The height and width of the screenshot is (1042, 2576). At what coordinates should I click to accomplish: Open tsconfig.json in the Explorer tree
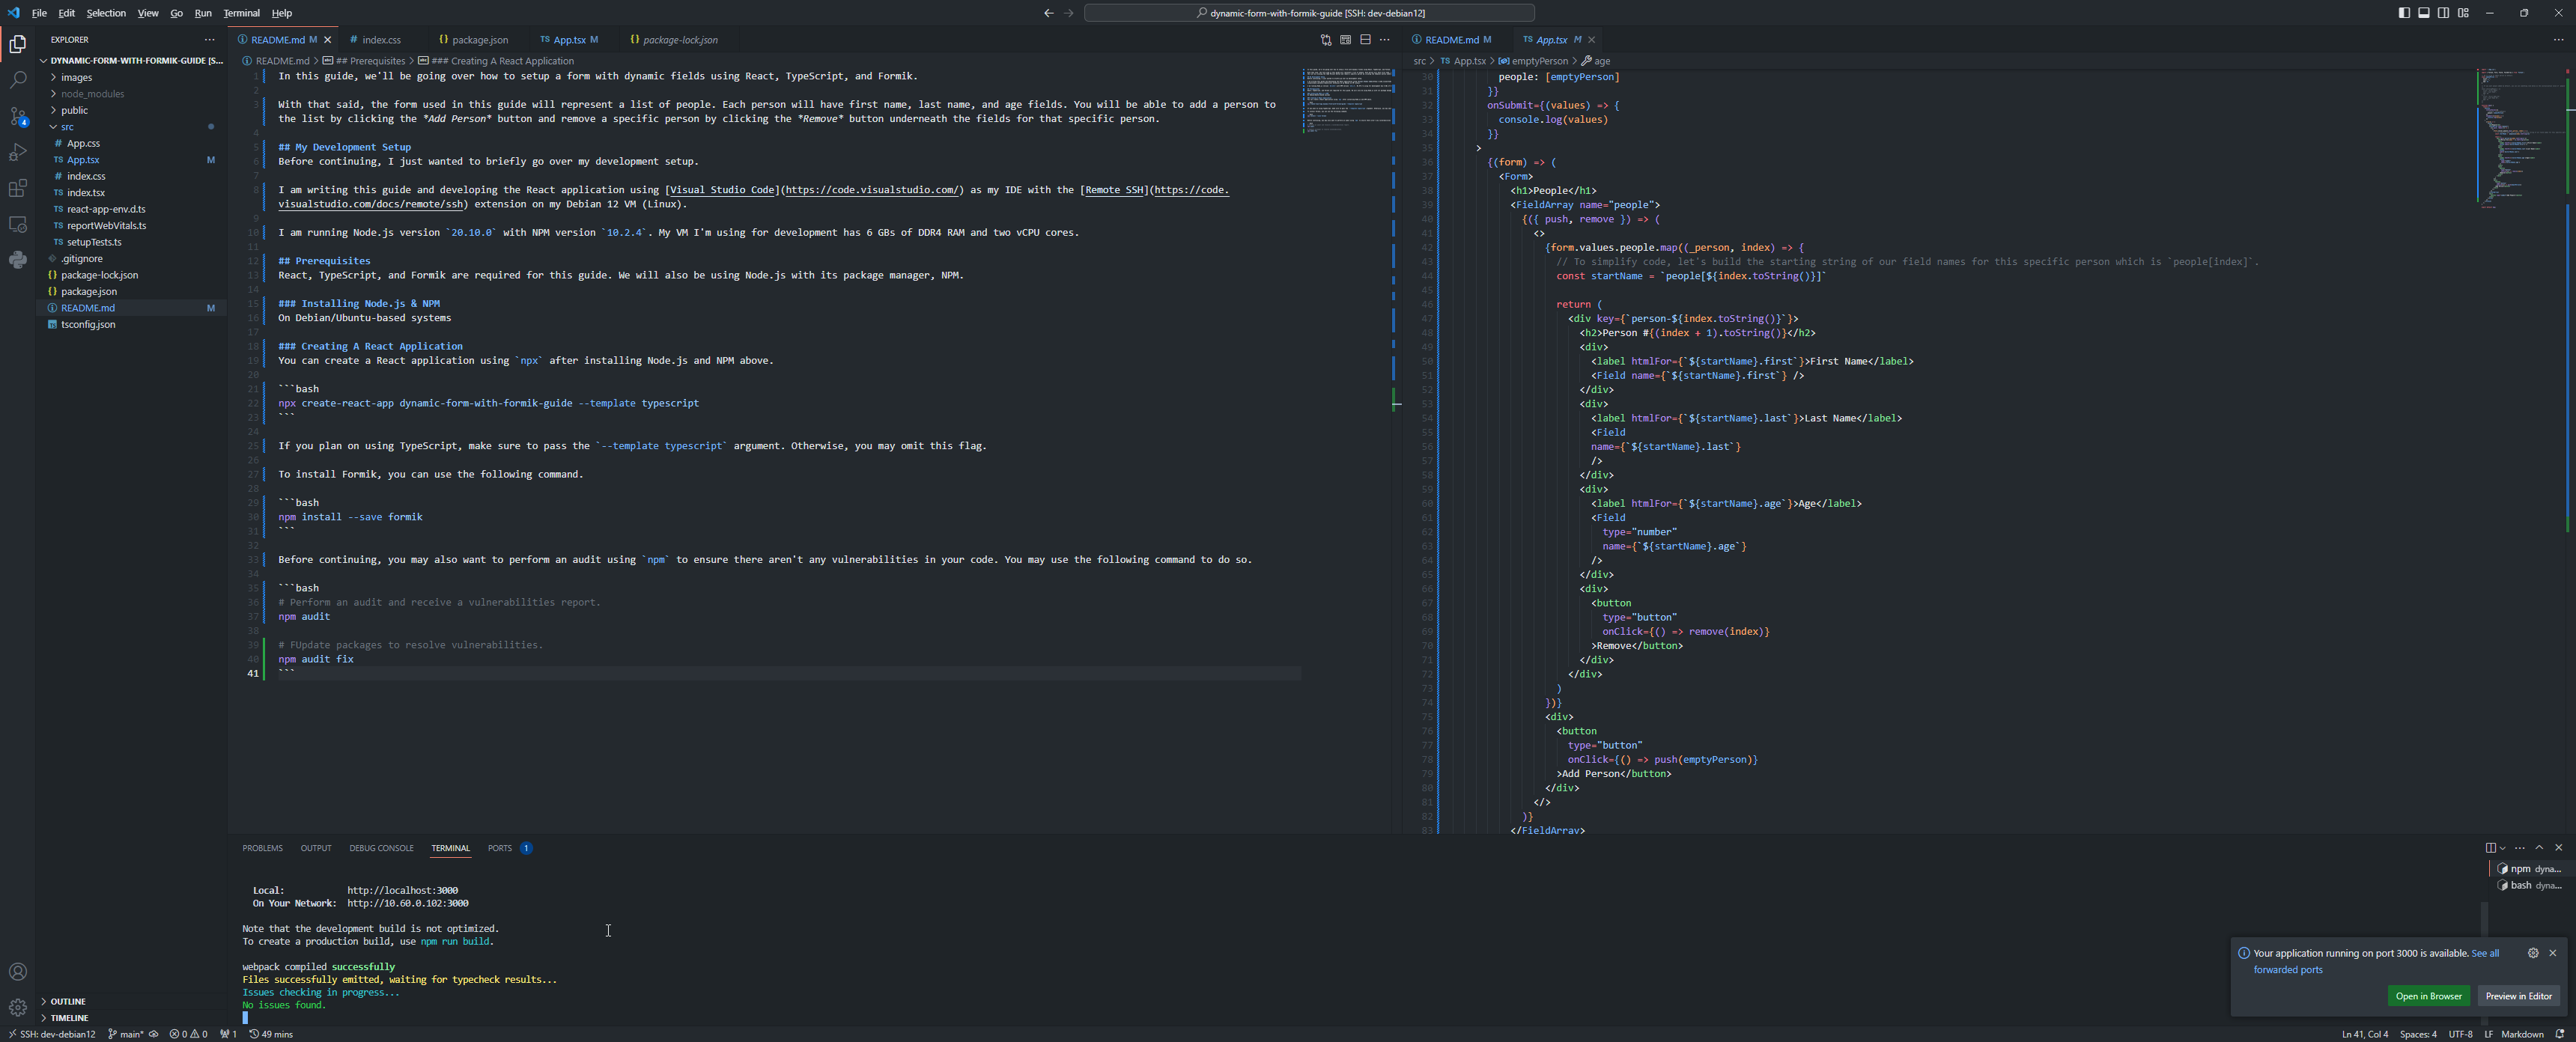(x=131, y=324)
